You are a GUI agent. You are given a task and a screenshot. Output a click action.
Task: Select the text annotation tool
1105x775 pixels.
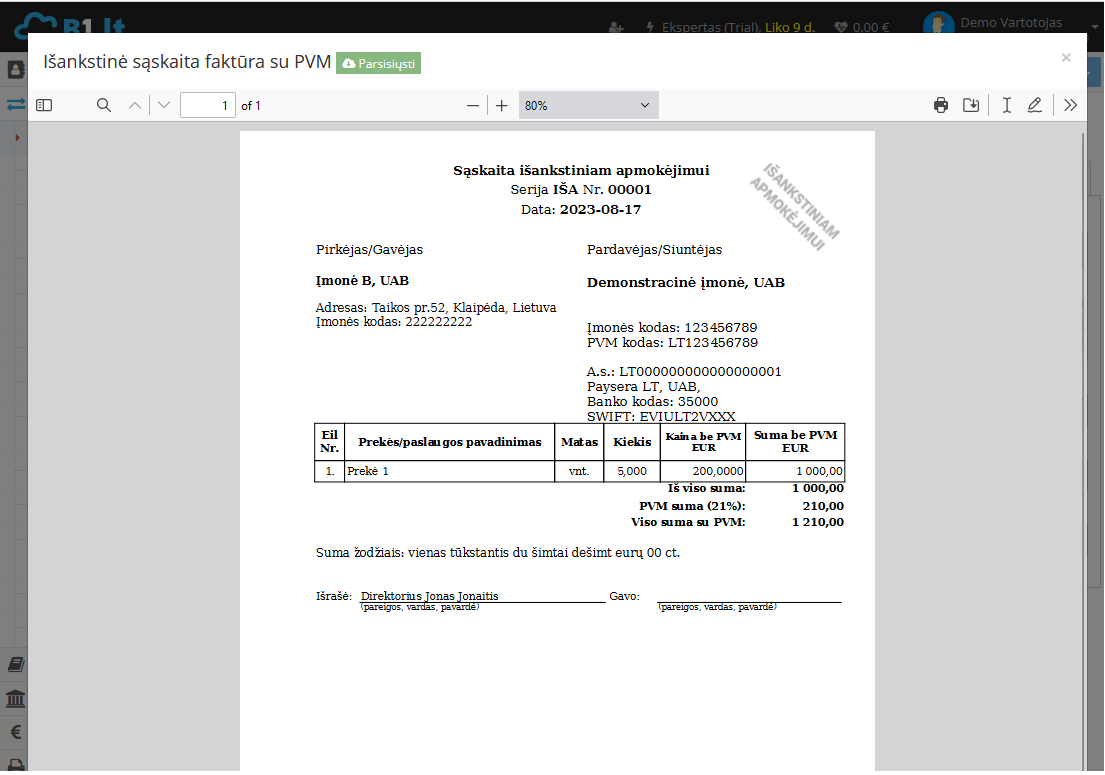(1007, 105)
